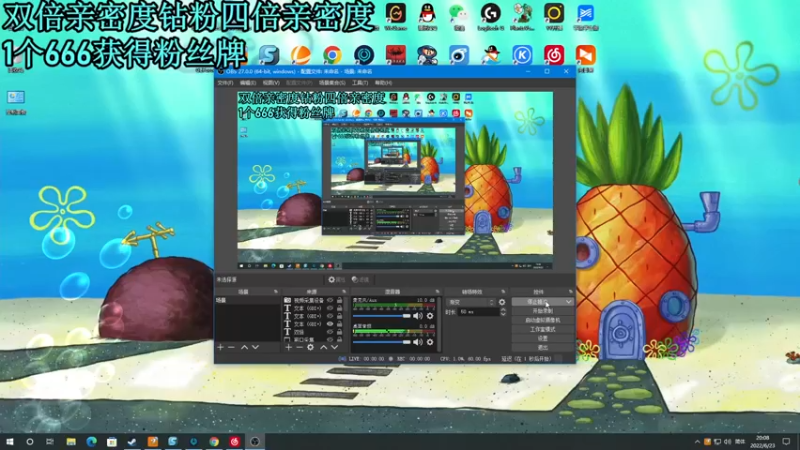Open the Logitech G HUB desktop shortcut
Screen dimensions: 800x450
click(490, 14)
